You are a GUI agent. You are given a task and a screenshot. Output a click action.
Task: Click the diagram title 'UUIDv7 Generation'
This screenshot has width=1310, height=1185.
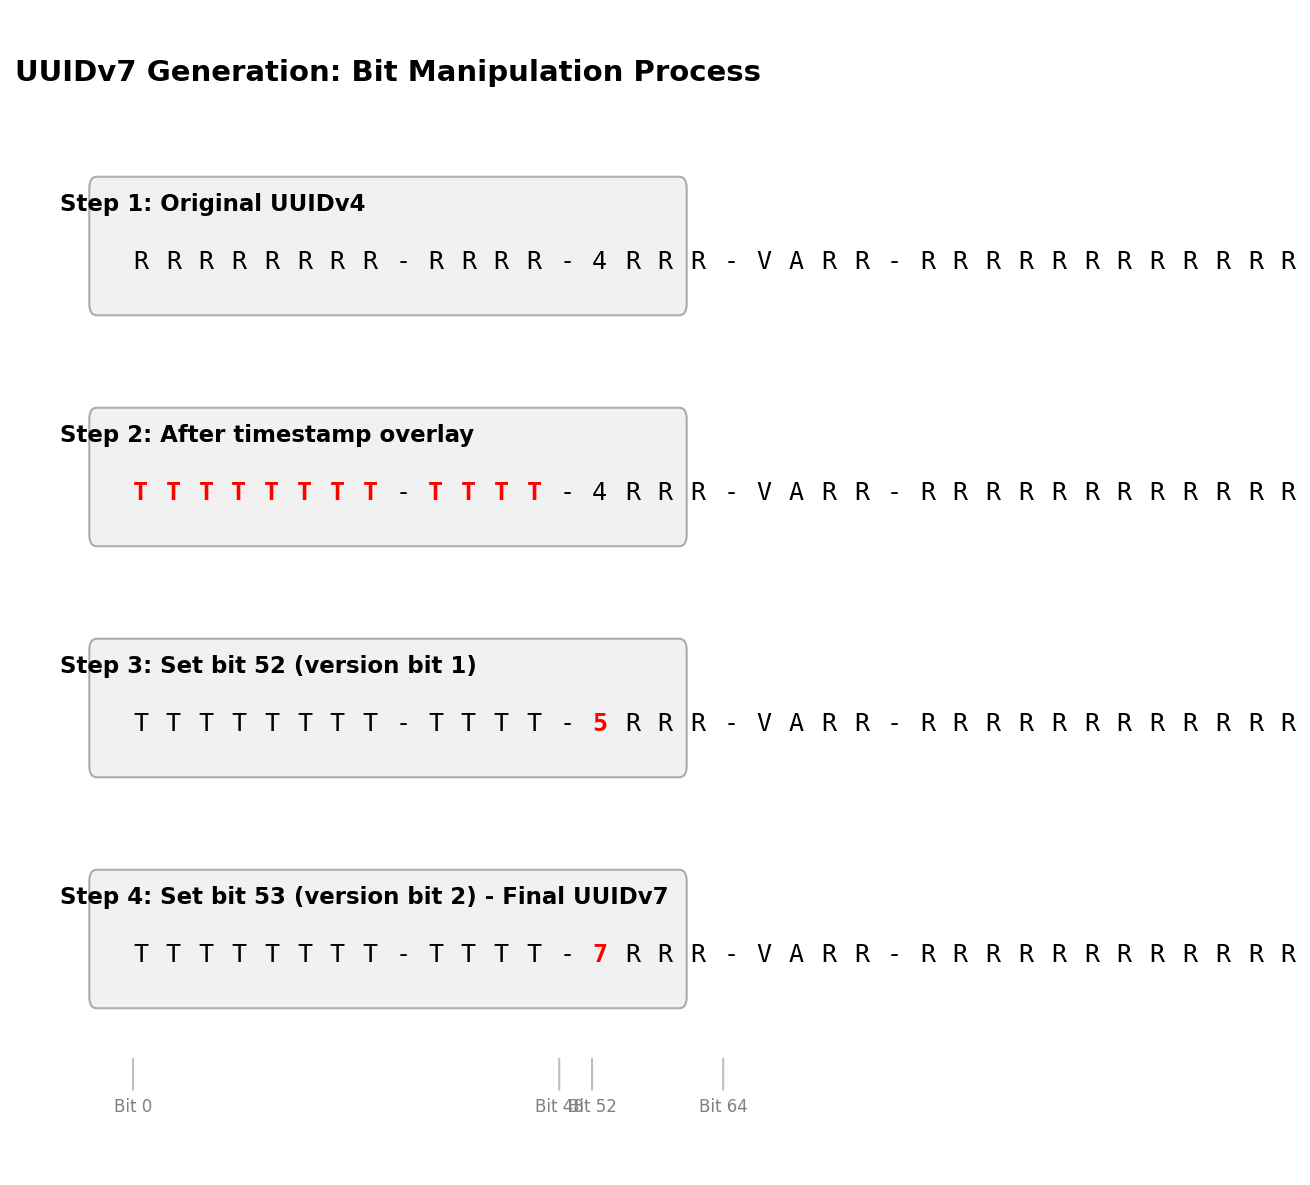tap(387, 73)
